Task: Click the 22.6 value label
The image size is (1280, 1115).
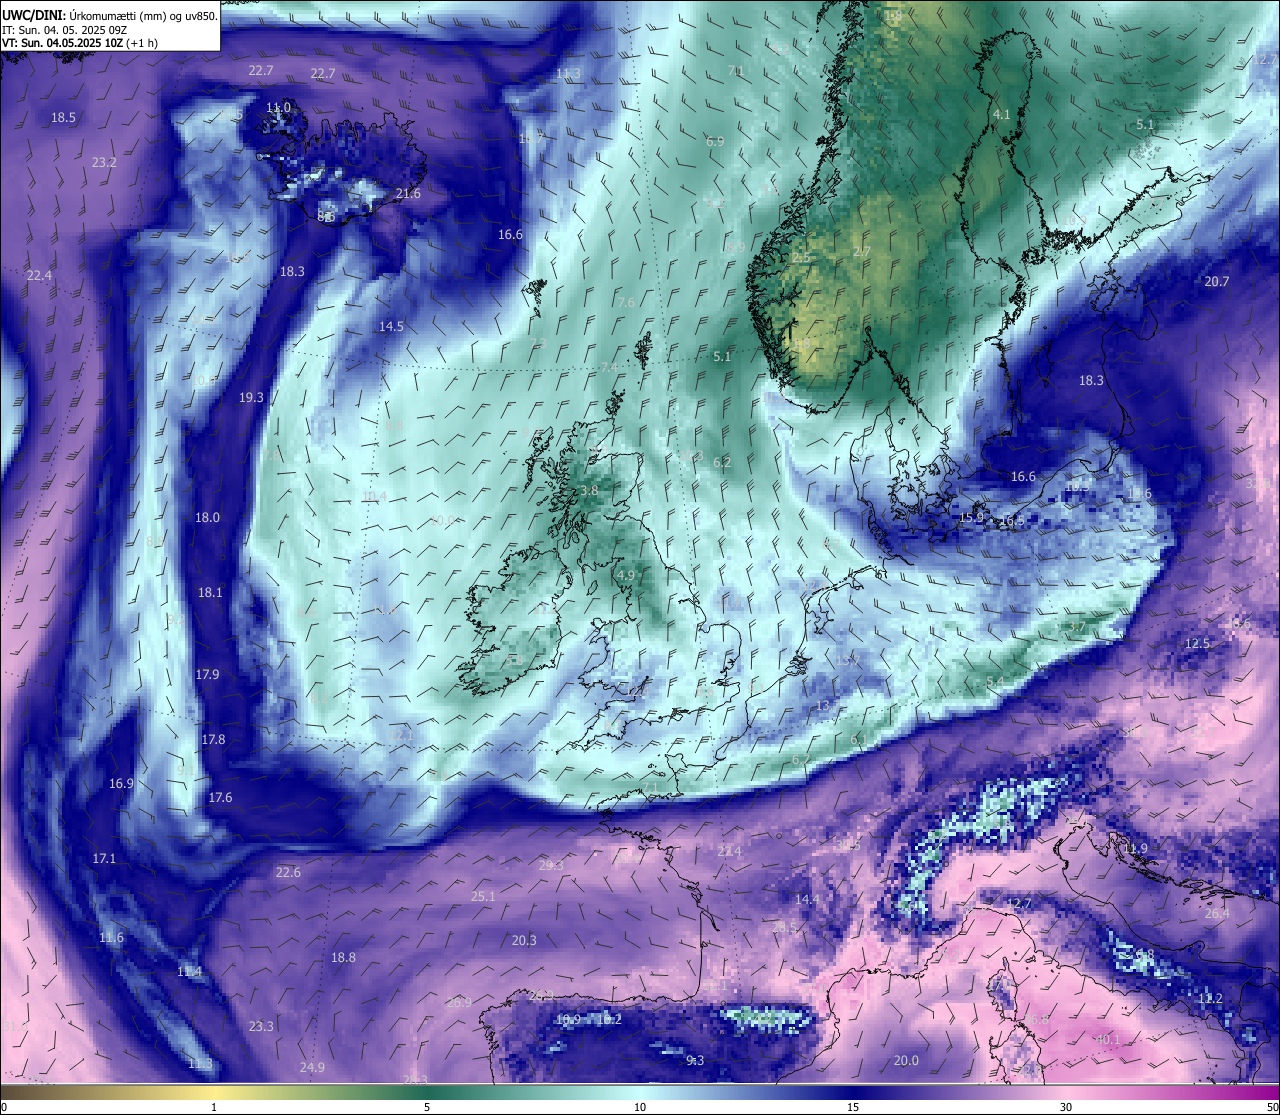Action: (x=288, y=873)
